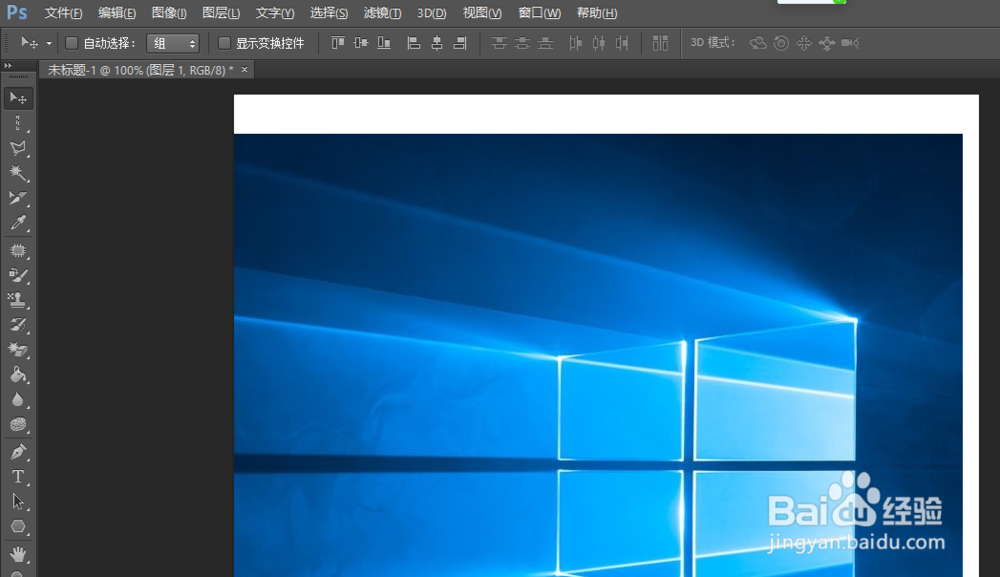
Task: Distribute vertical centers of layers
Action: 522,43
